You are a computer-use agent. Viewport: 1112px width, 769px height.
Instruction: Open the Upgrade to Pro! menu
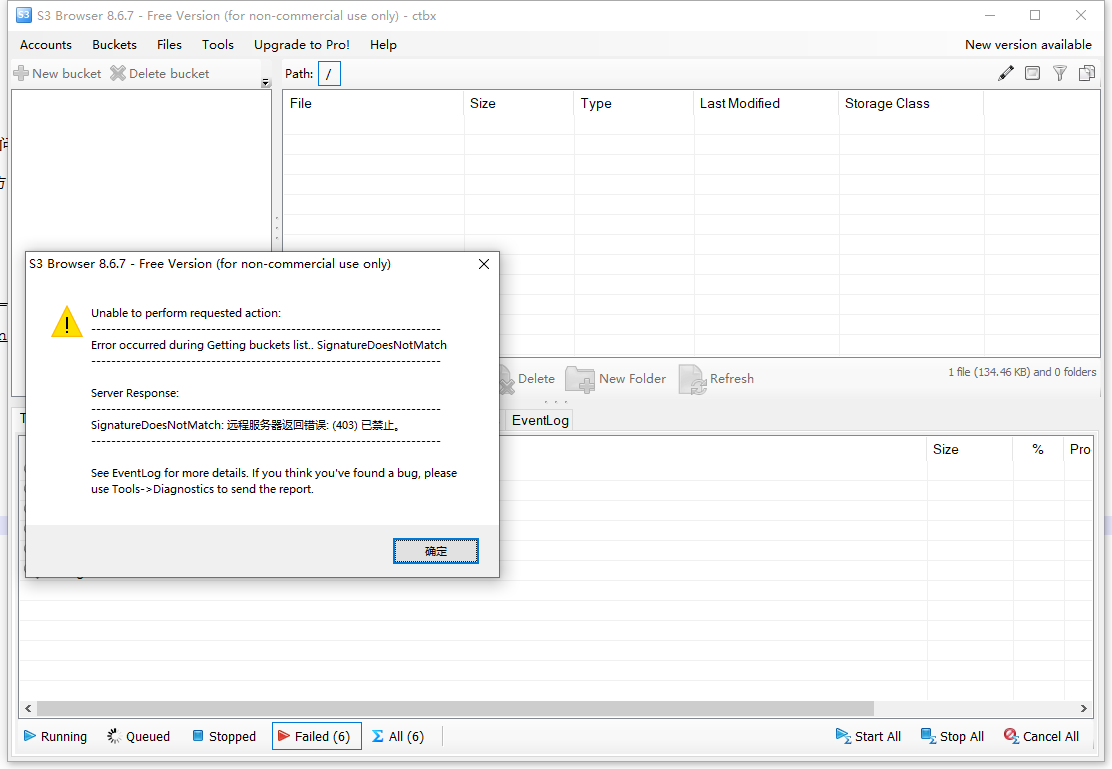pos(301,45)
